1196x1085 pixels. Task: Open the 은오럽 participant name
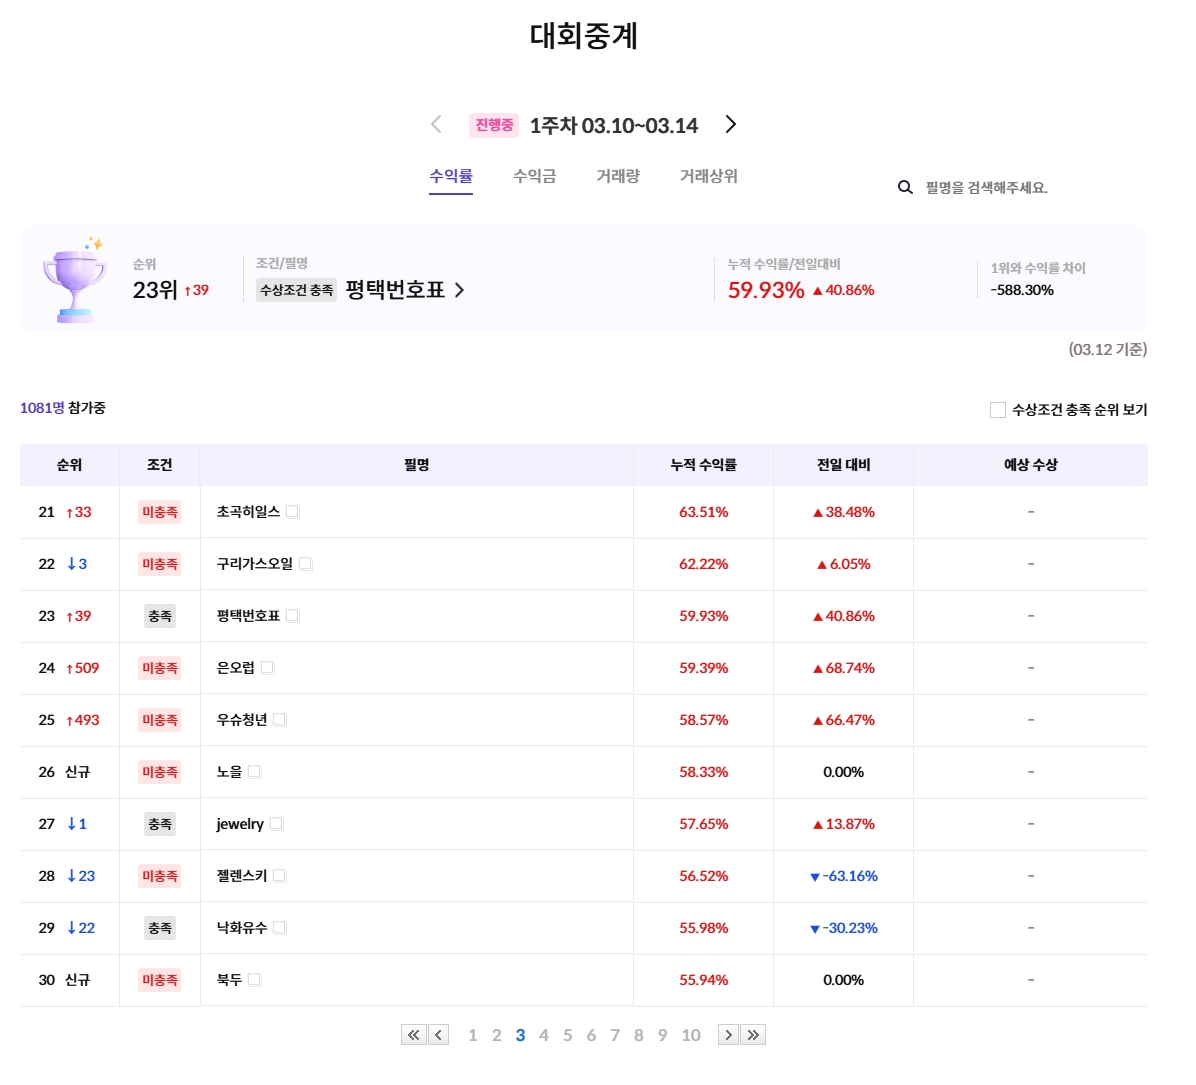[x=236, y=668]
